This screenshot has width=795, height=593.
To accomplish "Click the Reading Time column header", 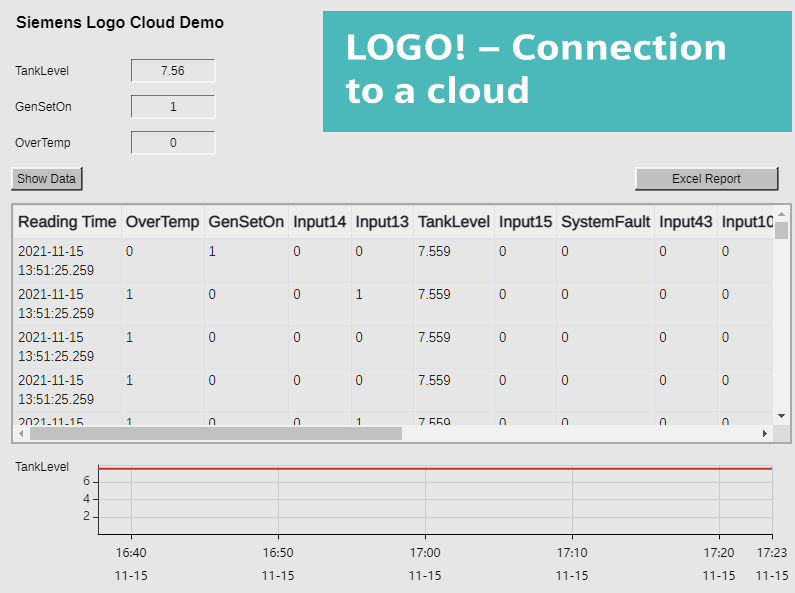I will click(67, 222).
